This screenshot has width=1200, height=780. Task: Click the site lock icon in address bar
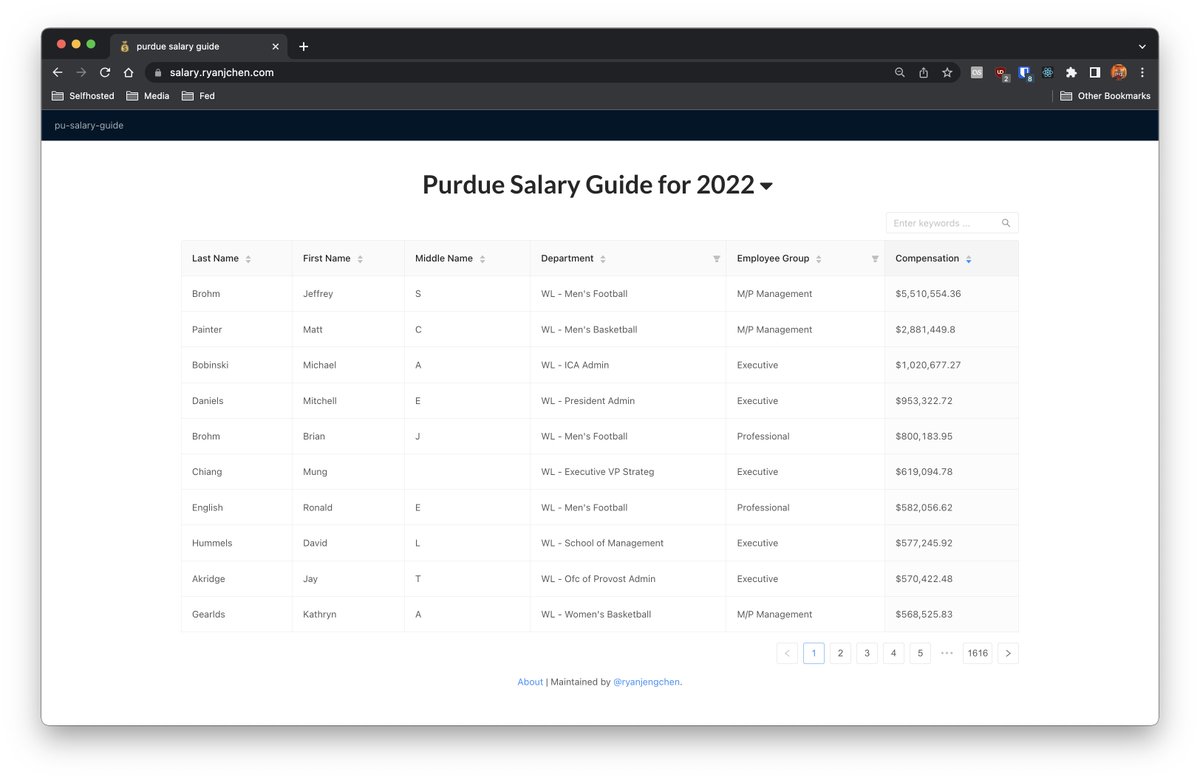click(157, 72)
